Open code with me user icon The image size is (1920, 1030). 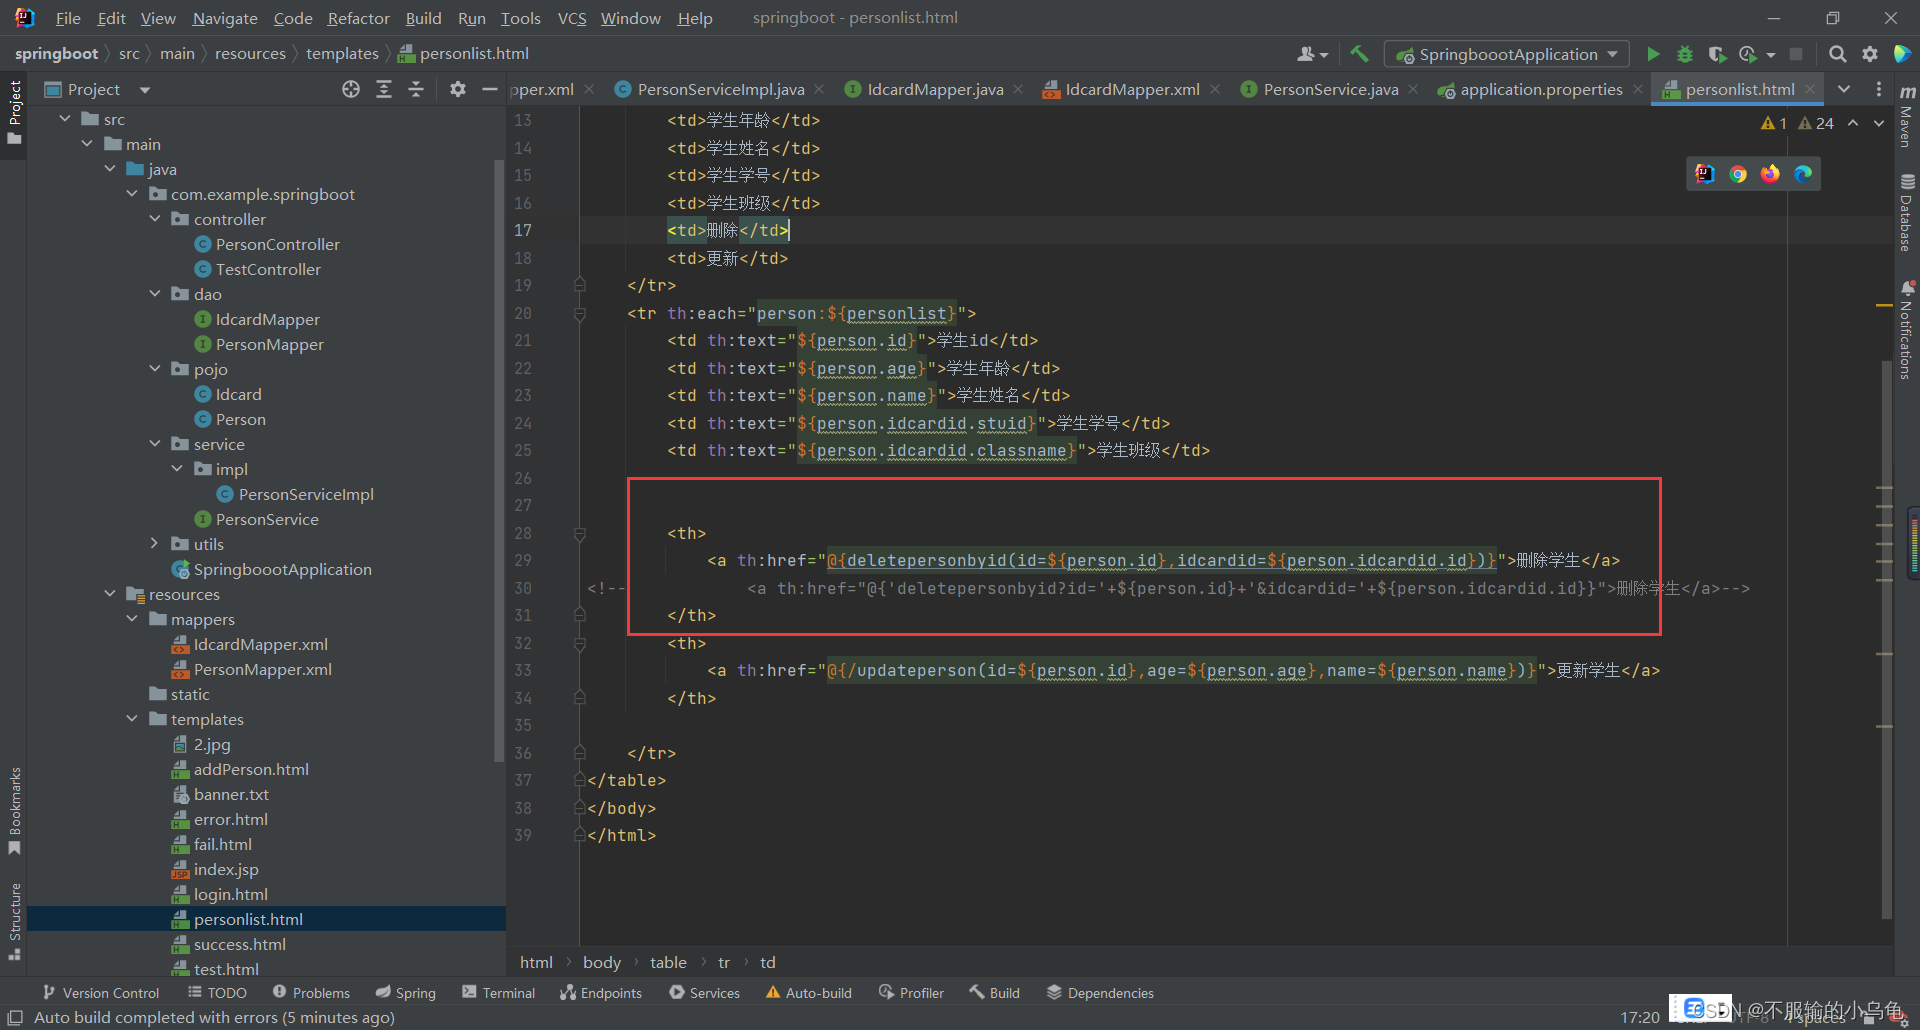1312,54
